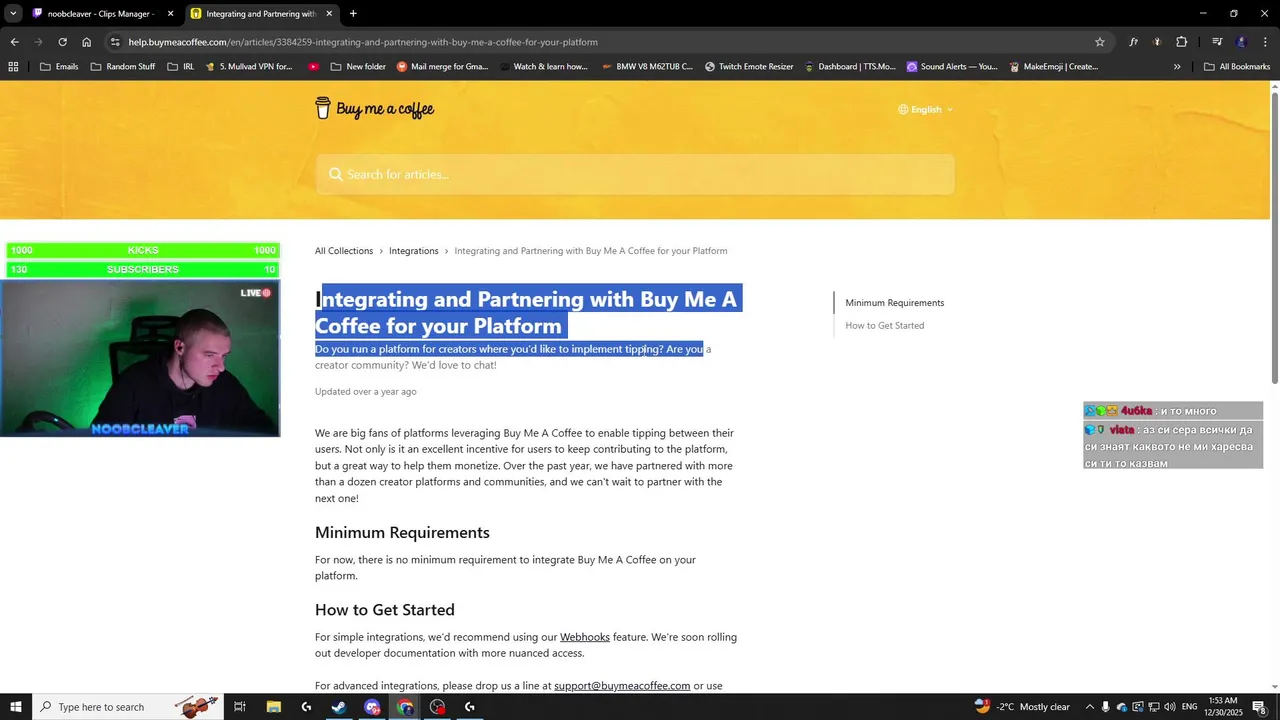Open the All Collections breadcrumb
Screen dimensions: 1280x720
point(344,251)
